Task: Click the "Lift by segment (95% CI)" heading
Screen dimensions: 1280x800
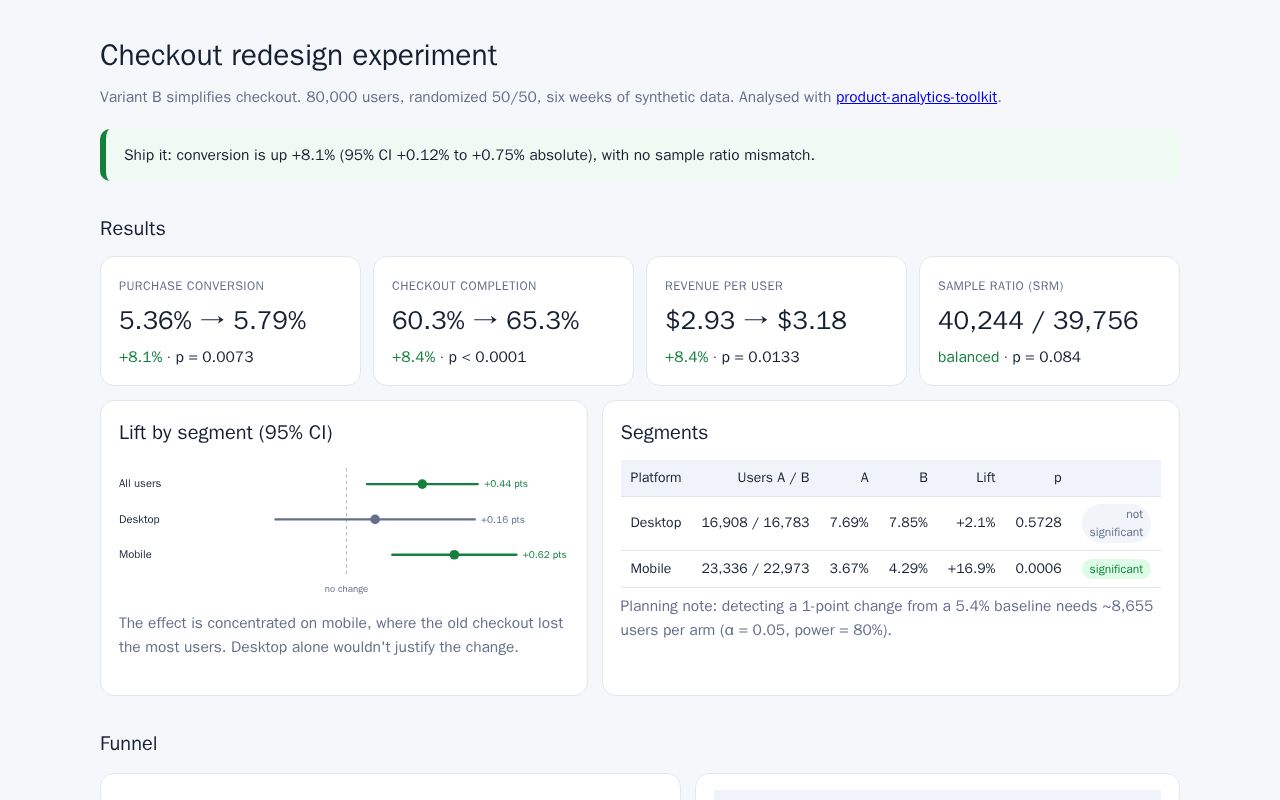Action: click(226, 432)
